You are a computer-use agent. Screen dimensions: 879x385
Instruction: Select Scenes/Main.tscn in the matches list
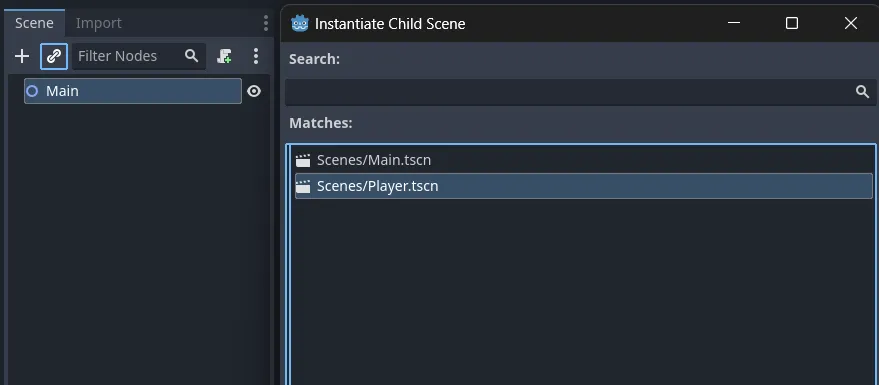(x=584, y=160)
